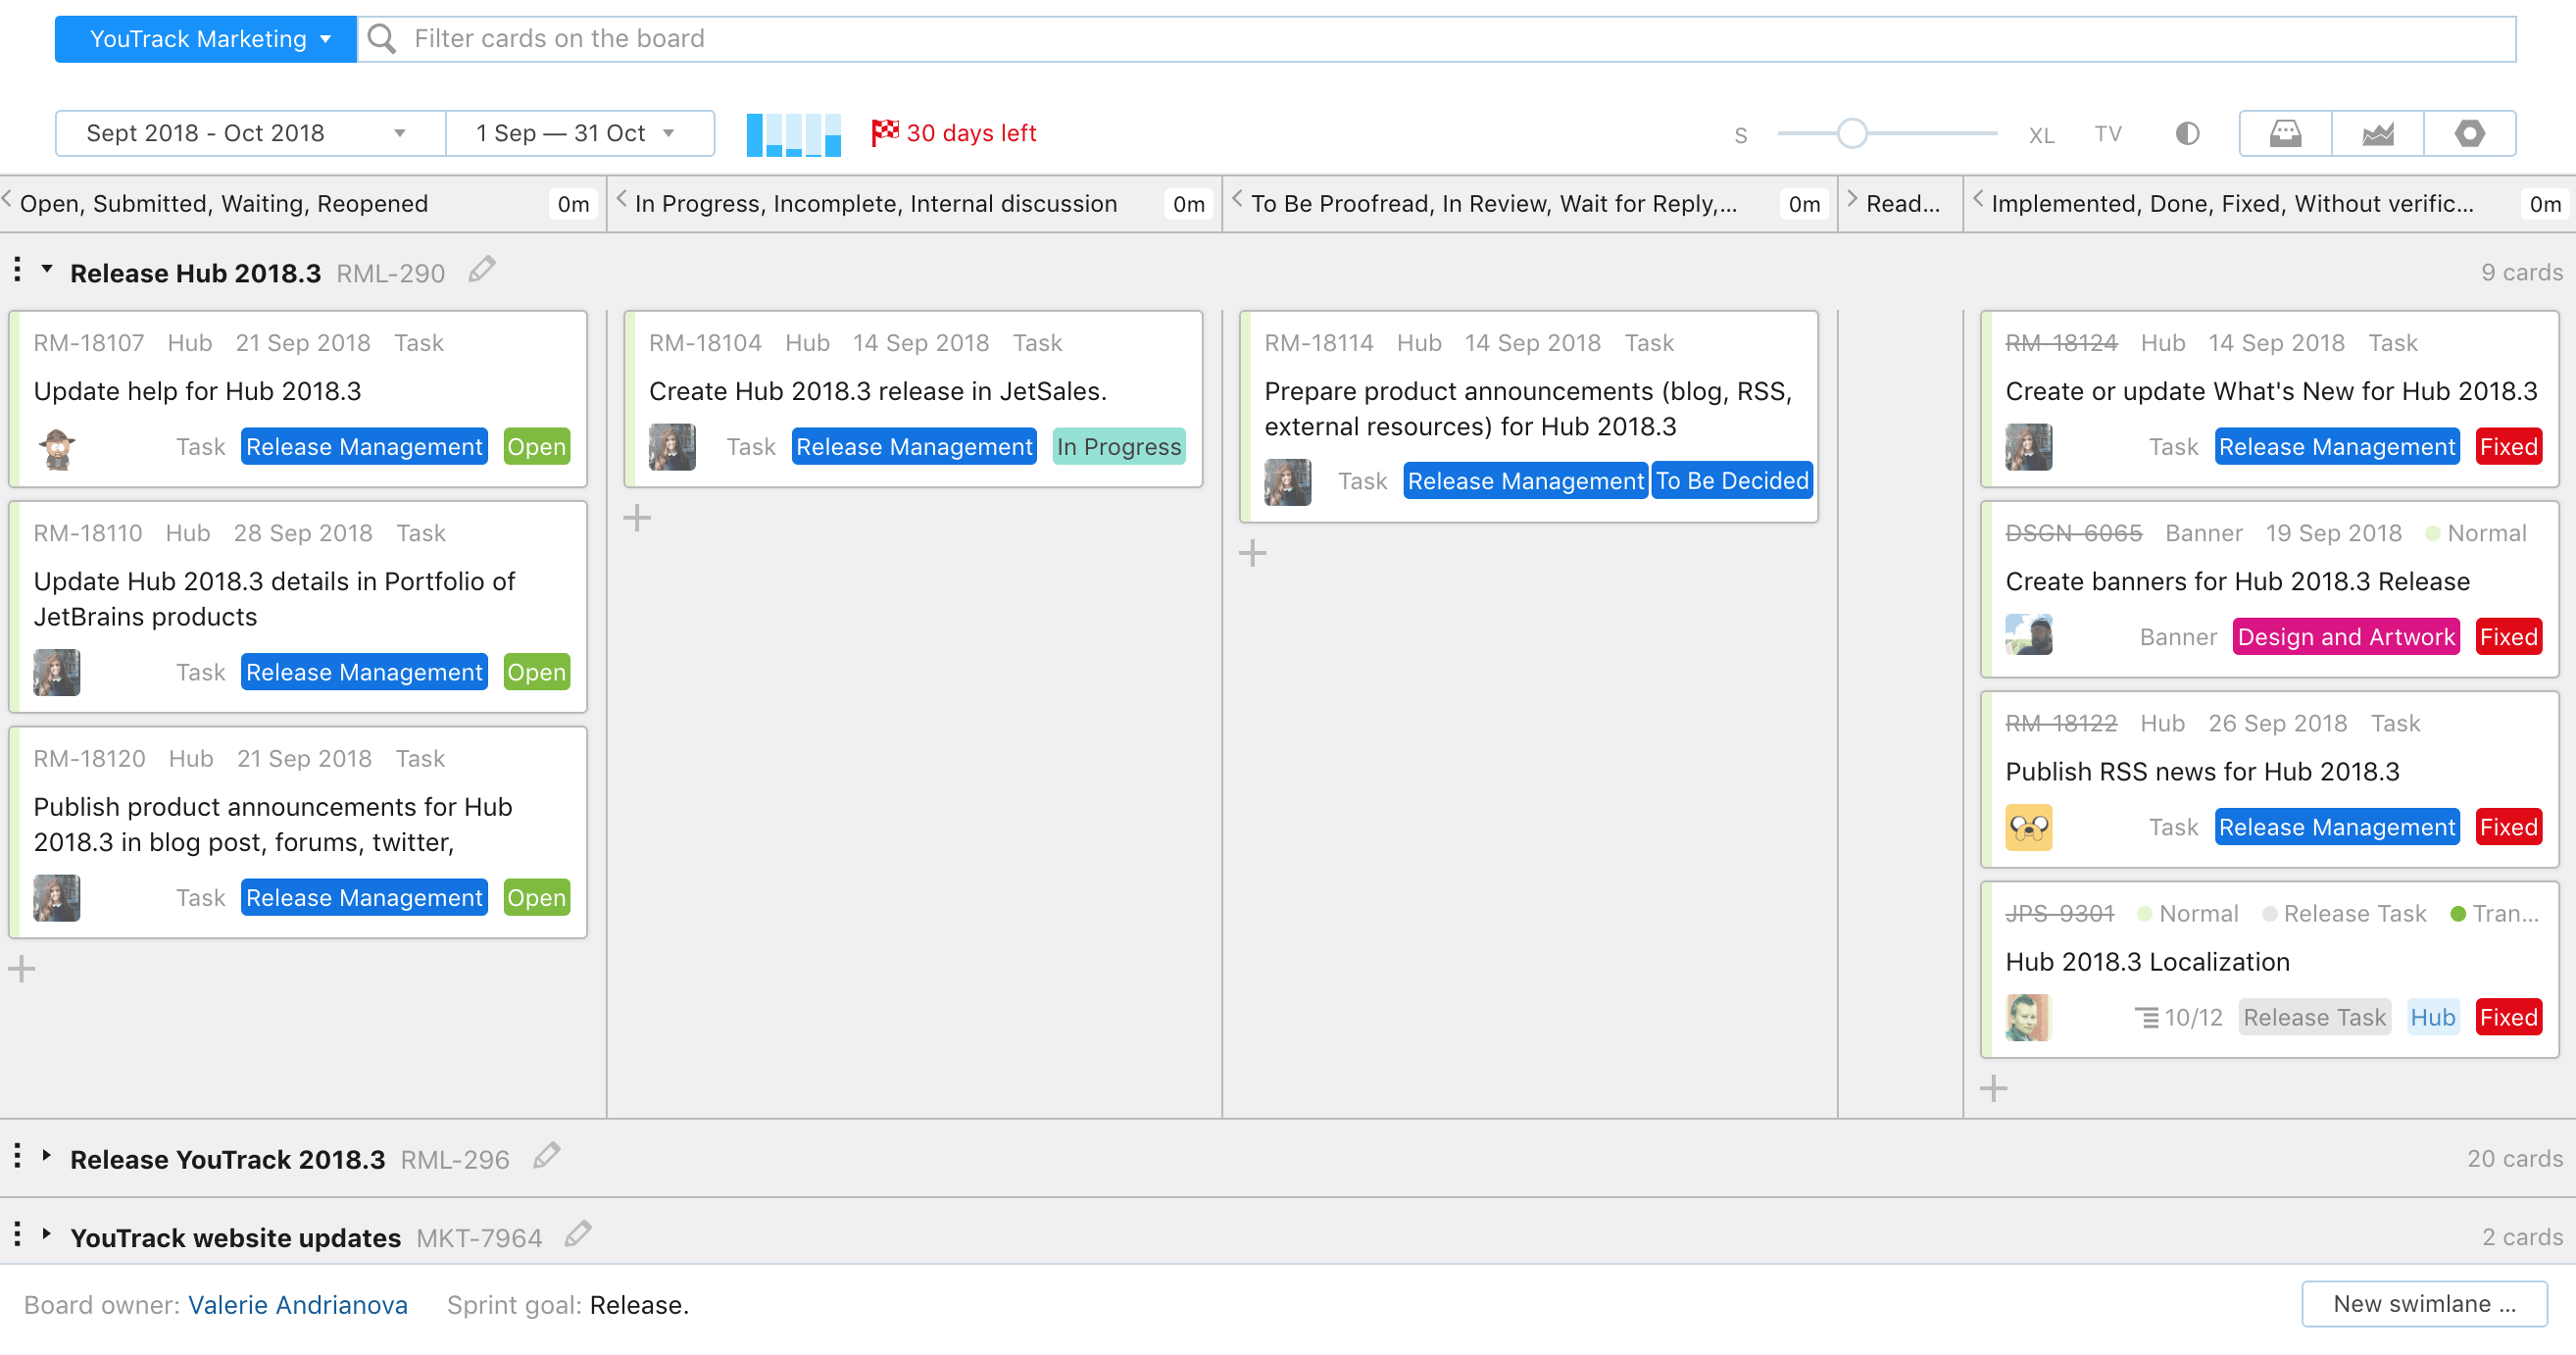Add new card in To Be Proofread column
The image size is (2576, 1355).
[x=1252, y=553]
